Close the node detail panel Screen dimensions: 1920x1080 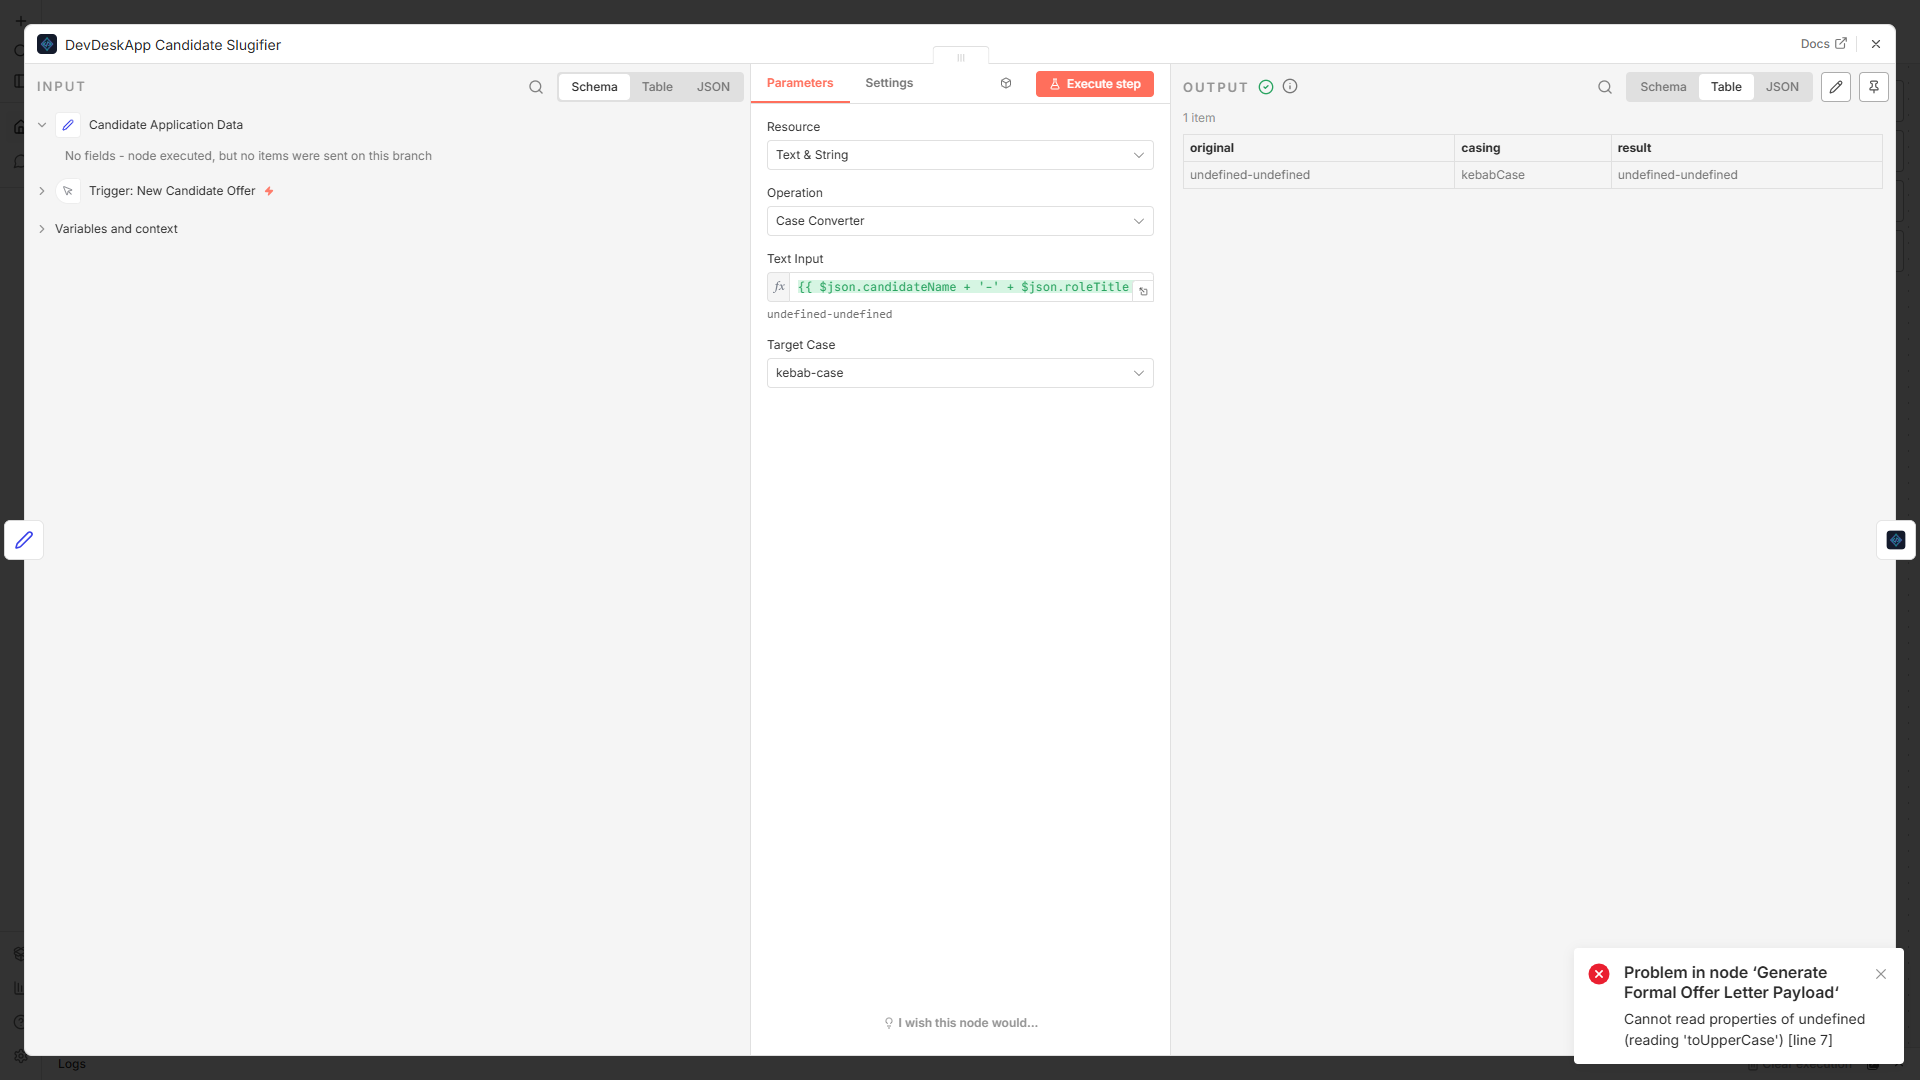pyautogui.click(x=1876, y=44)
